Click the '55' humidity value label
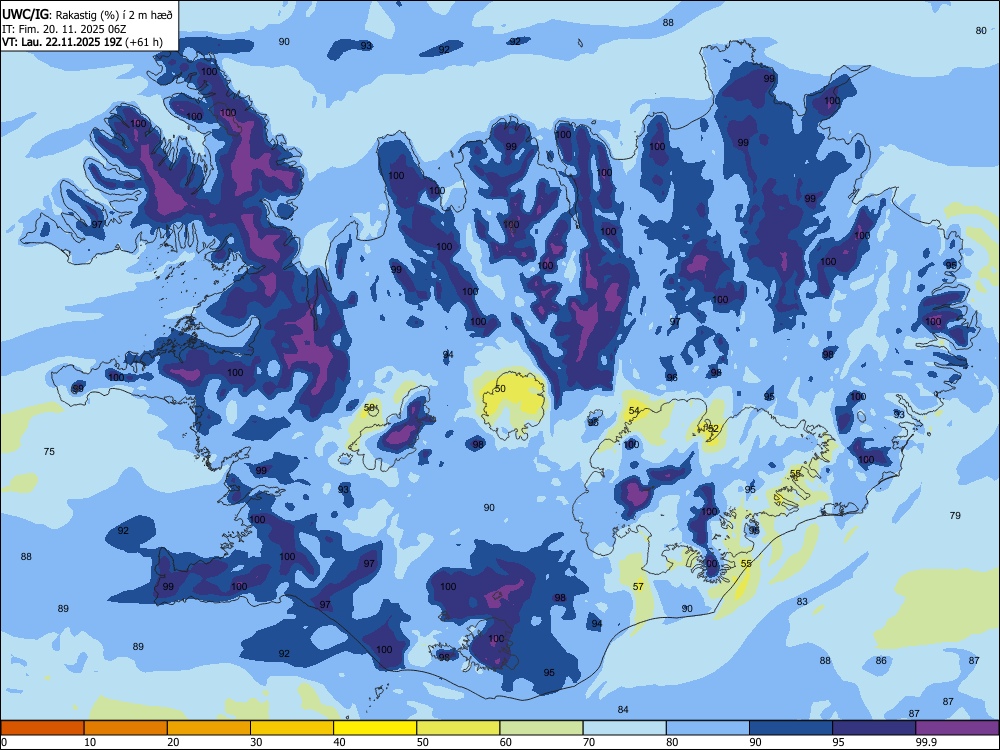 (x=746, y=564)
